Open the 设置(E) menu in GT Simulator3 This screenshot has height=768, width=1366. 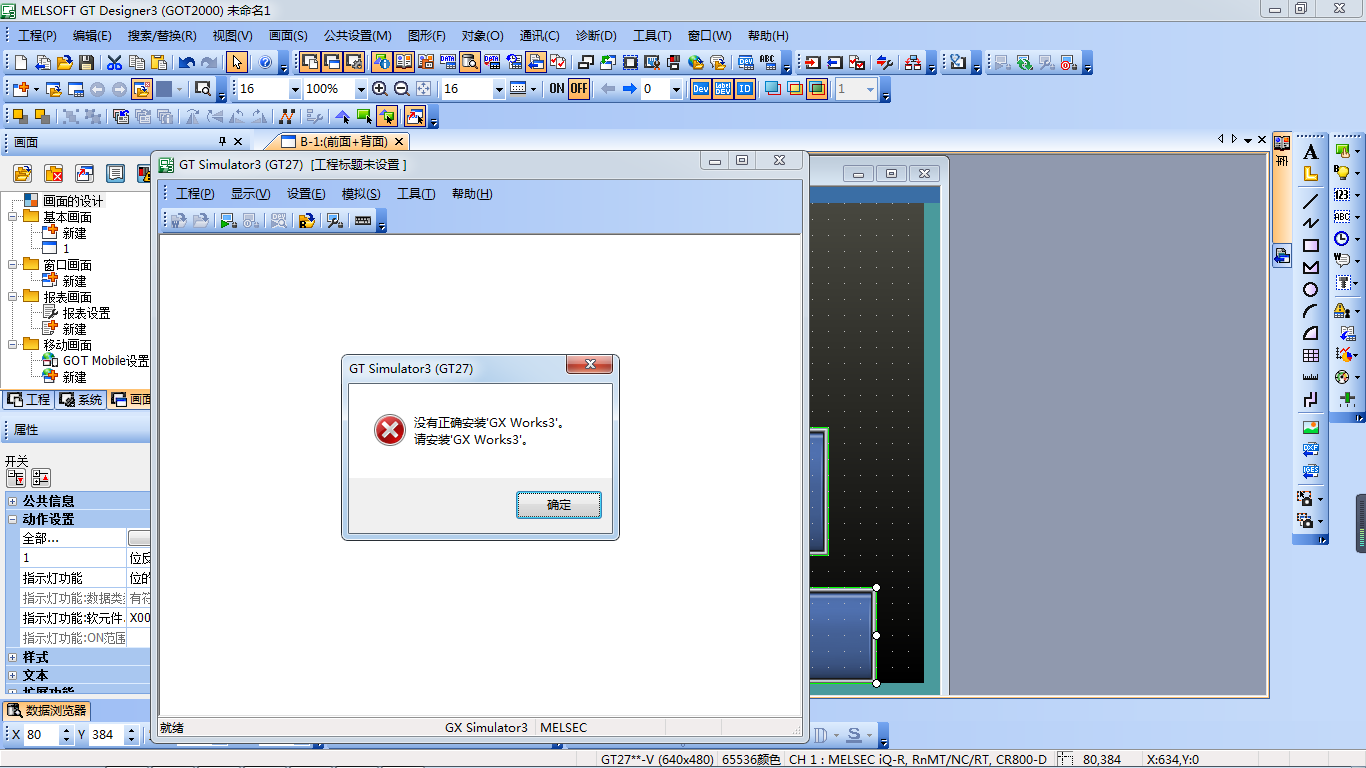point(306,194)
